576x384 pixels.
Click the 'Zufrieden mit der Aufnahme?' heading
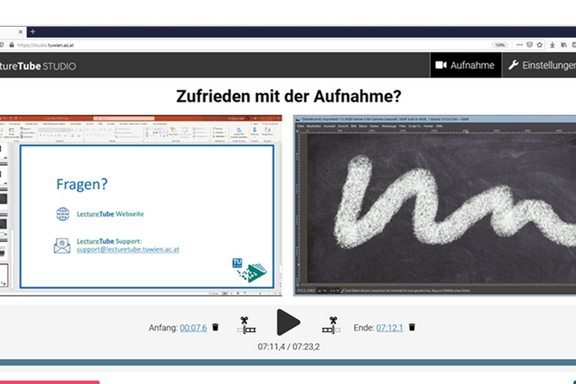pos(289,96)
